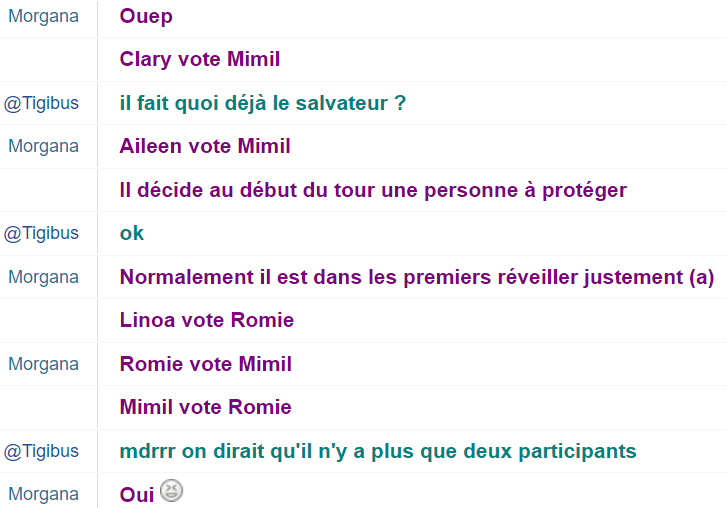Select Morgana's name beside the "Normalement" message
Screen dimensions: 727x508
[43, 277]
